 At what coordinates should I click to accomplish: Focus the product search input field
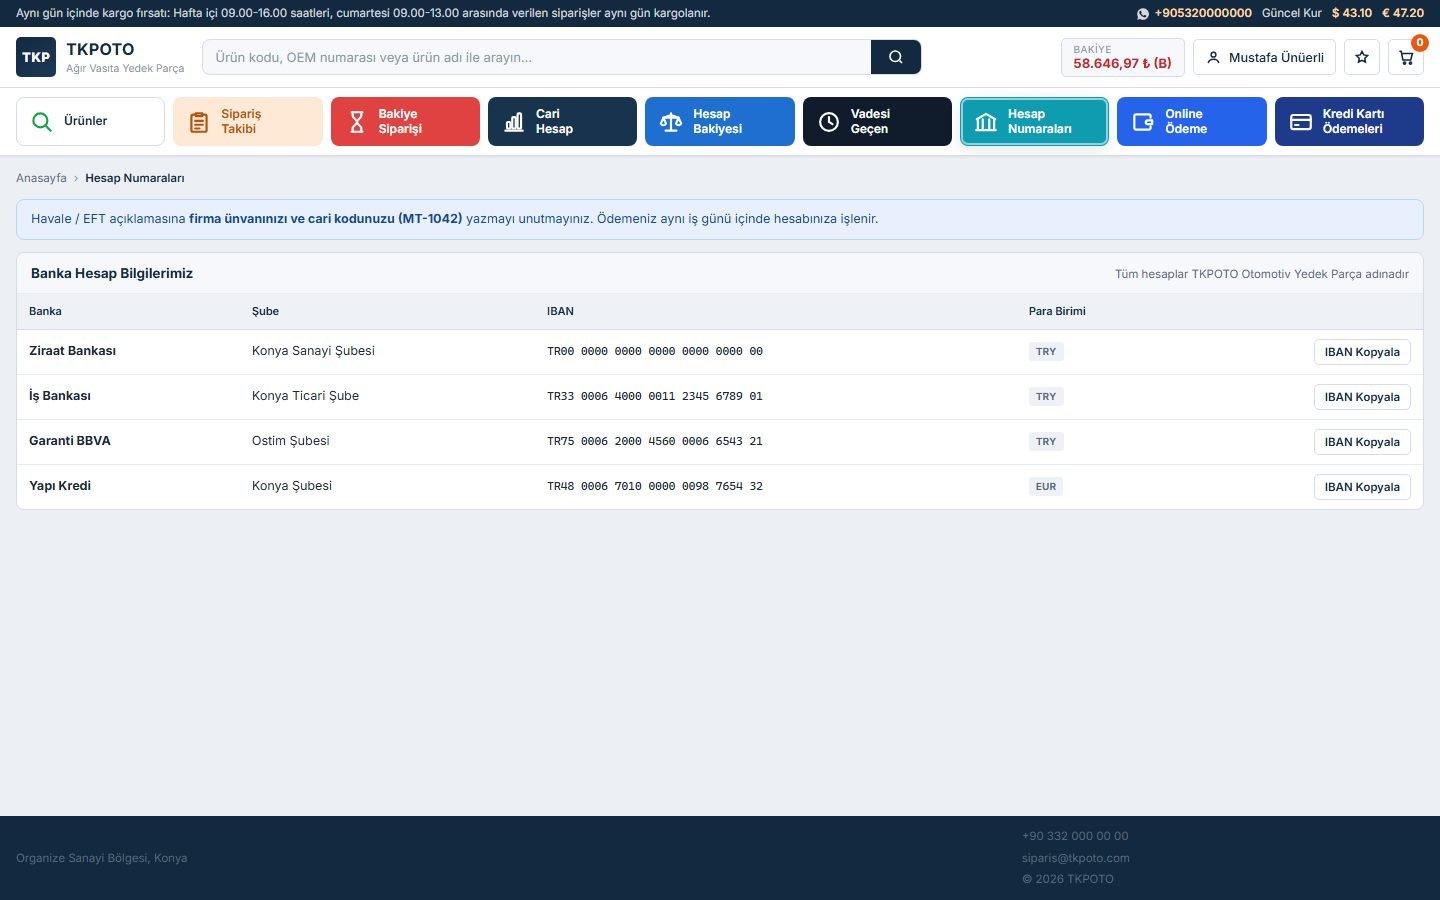click(x=536, y=57)
